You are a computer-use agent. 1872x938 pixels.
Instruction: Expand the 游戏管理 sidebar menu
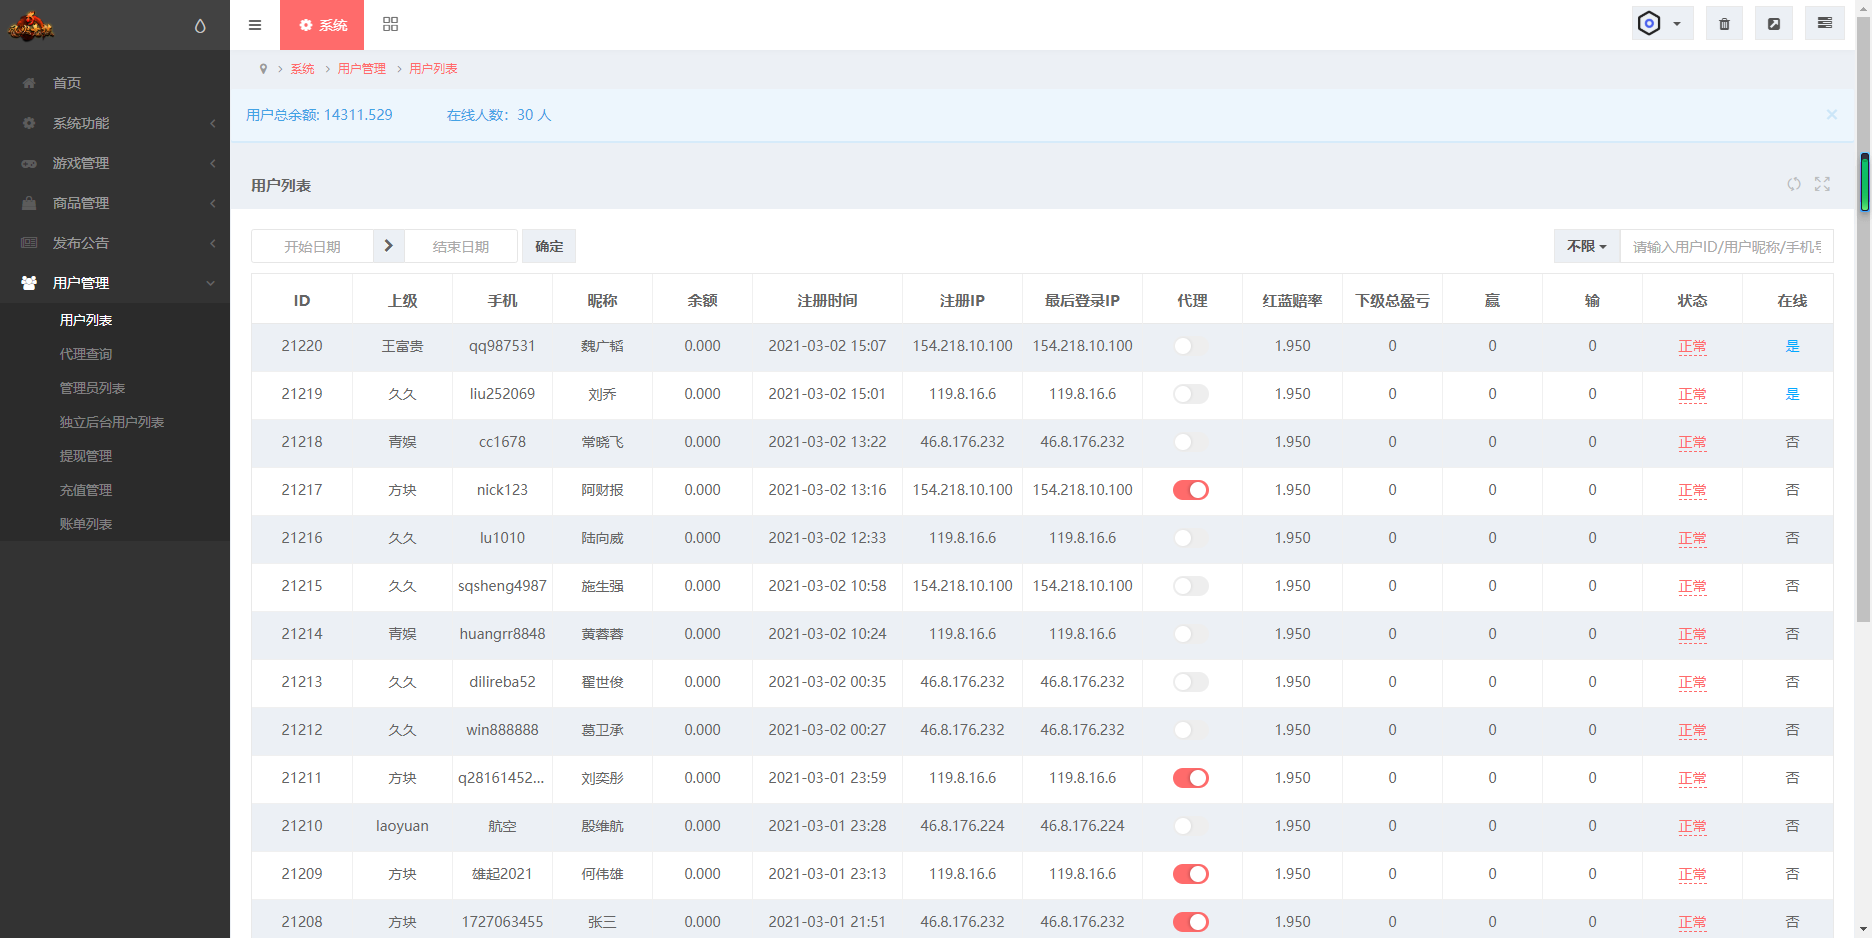click(x=115, y=163)
